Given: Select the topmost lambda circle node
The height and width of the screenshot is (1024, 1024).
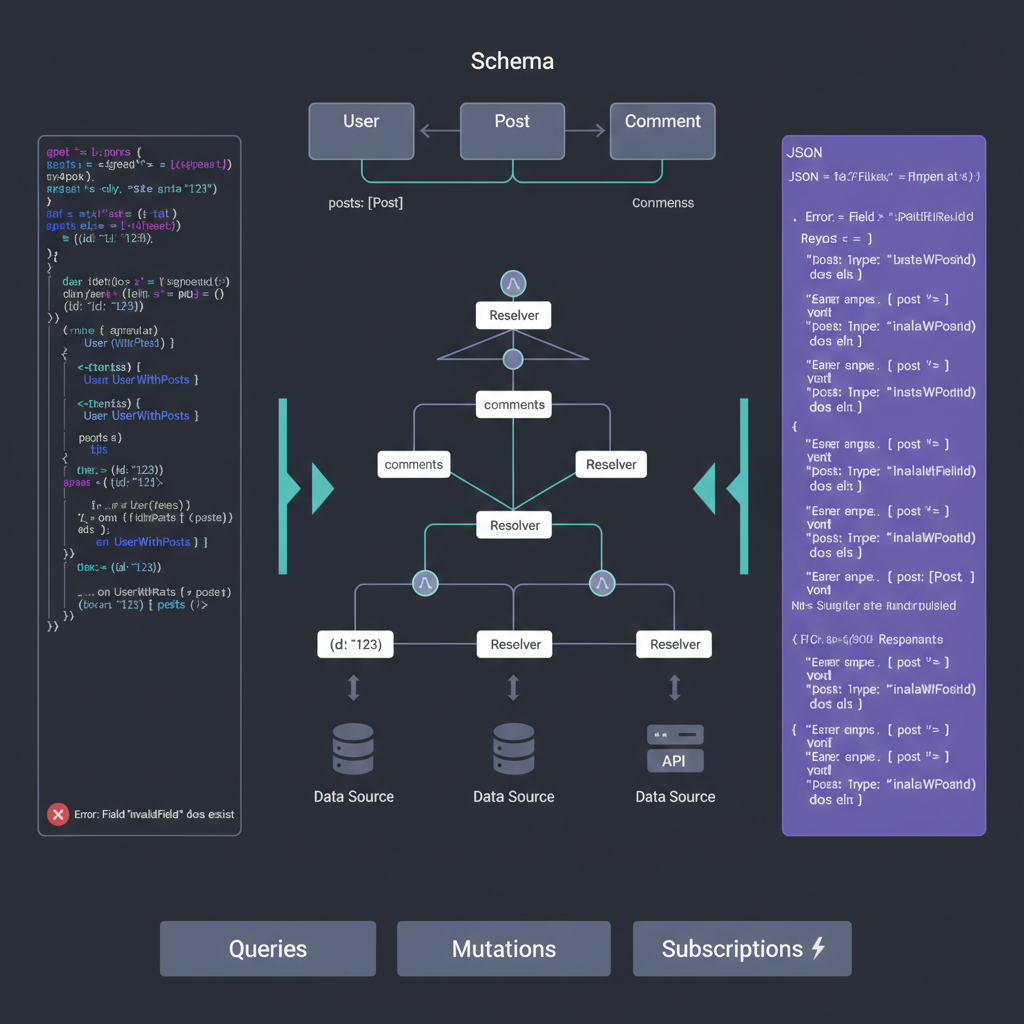Looking at the screenshot, I should point(513,284).
